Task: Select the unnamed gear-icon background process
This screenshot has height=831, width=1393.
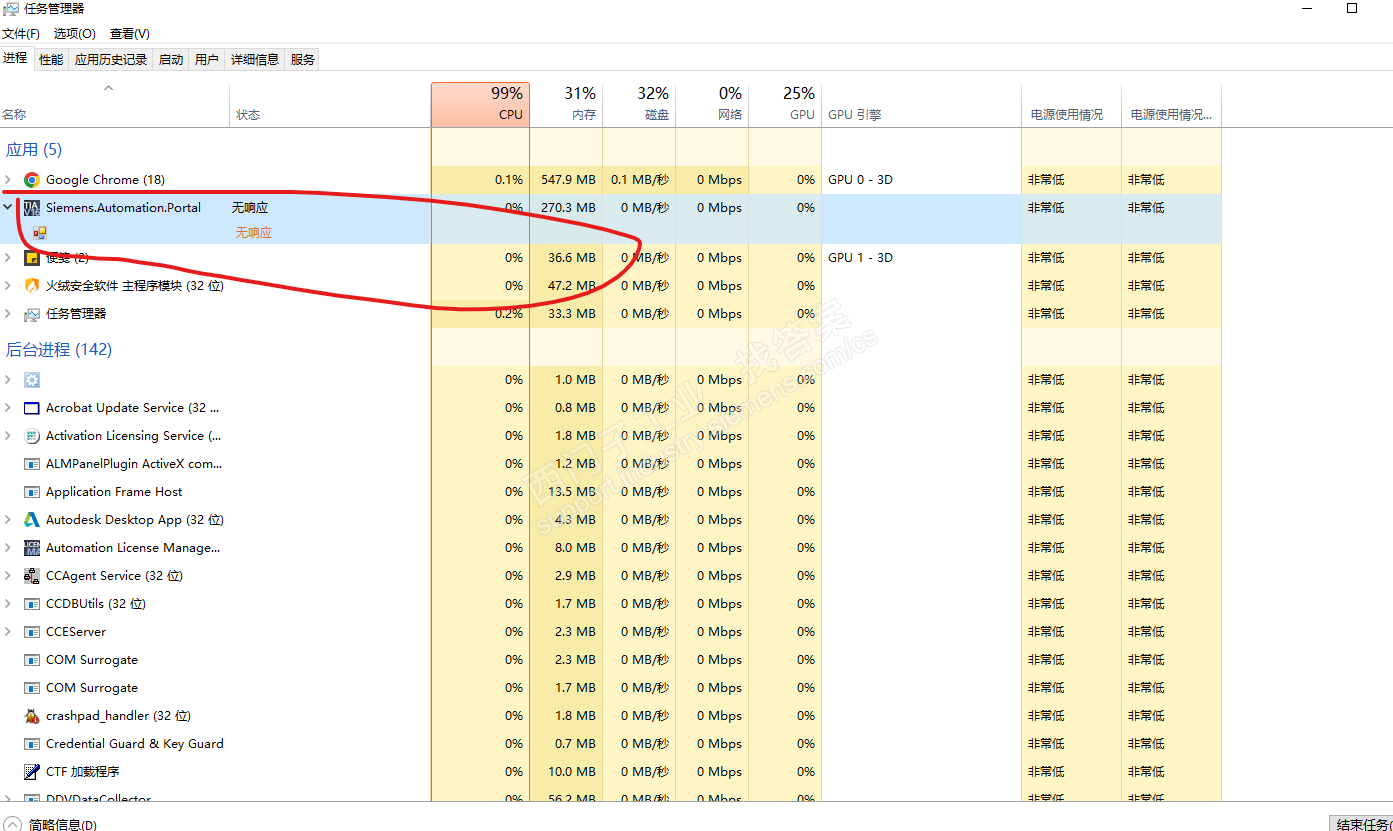Action: [32, 380]
